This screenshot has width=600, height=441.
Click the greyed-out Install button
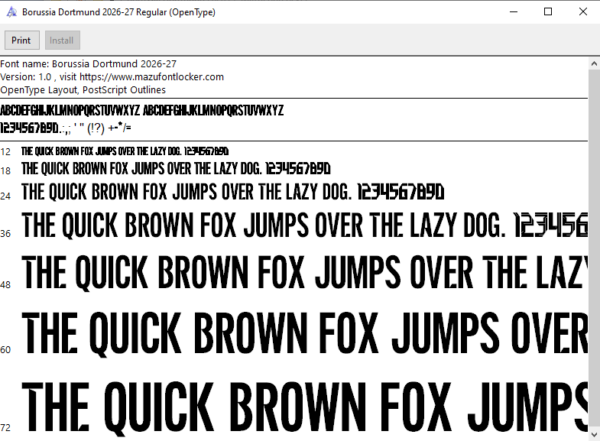click(x=62, y=40)
